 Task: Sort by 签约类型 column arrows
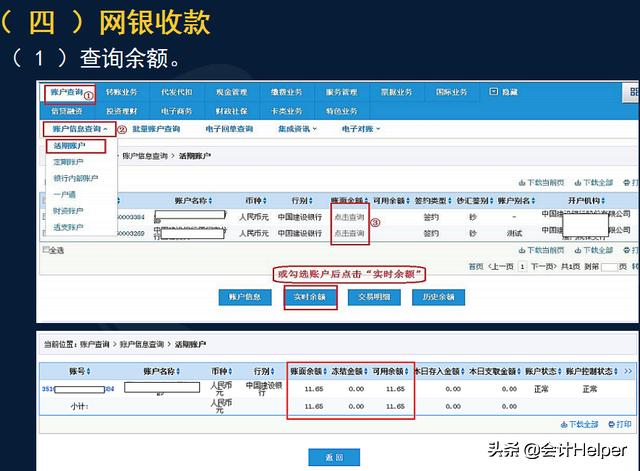pos(449,201)
